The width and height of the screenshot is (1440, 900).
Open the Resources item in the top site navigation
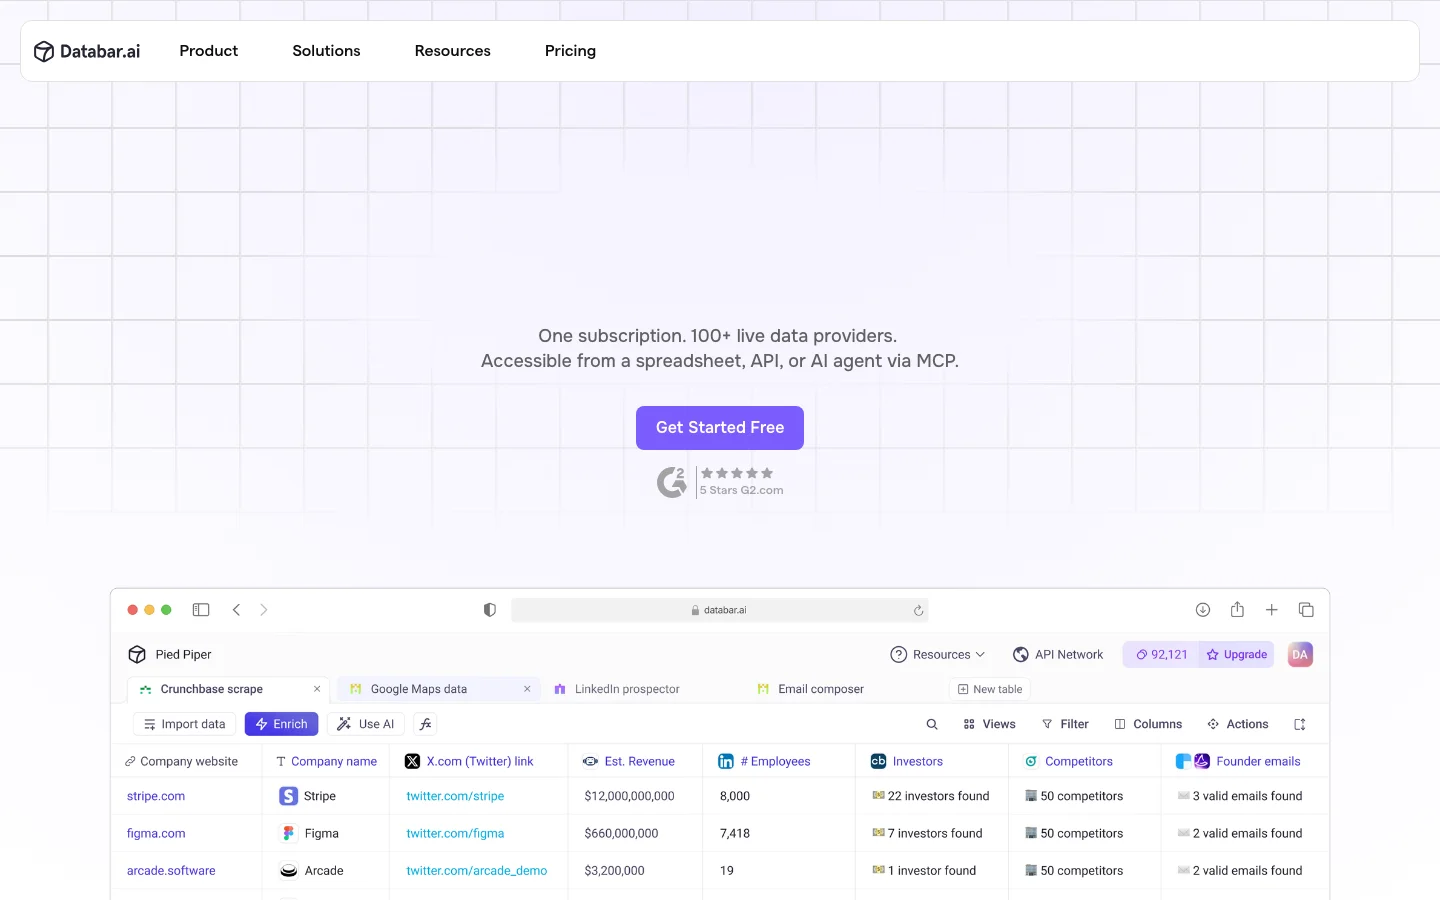point(453,51)
